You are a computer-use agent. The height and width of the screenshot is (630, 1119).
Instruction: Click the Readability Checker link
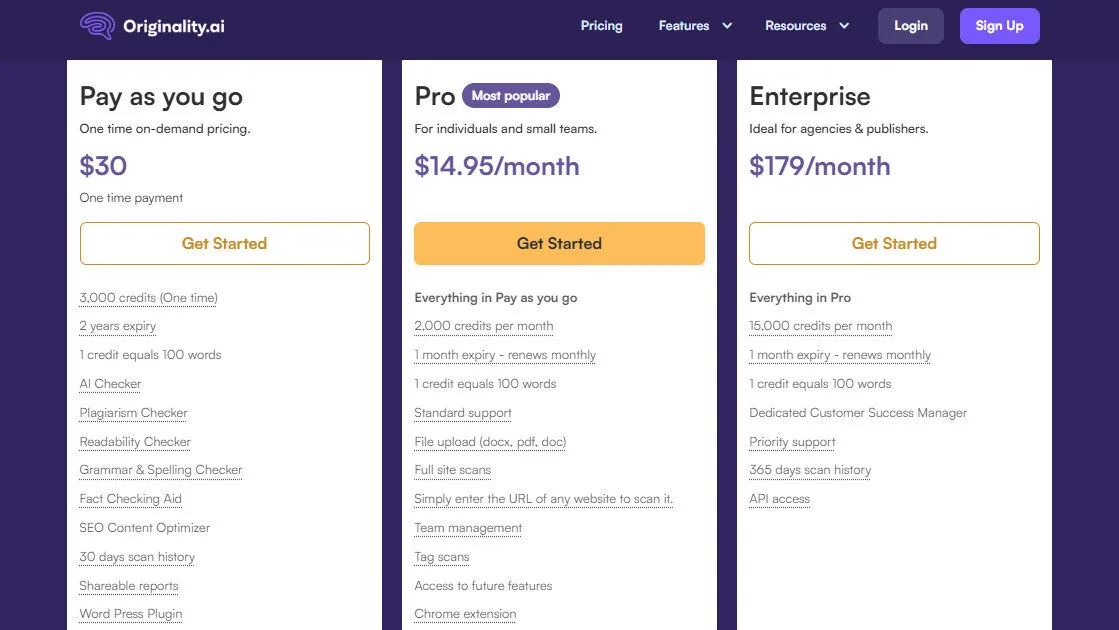coord(135,441)
